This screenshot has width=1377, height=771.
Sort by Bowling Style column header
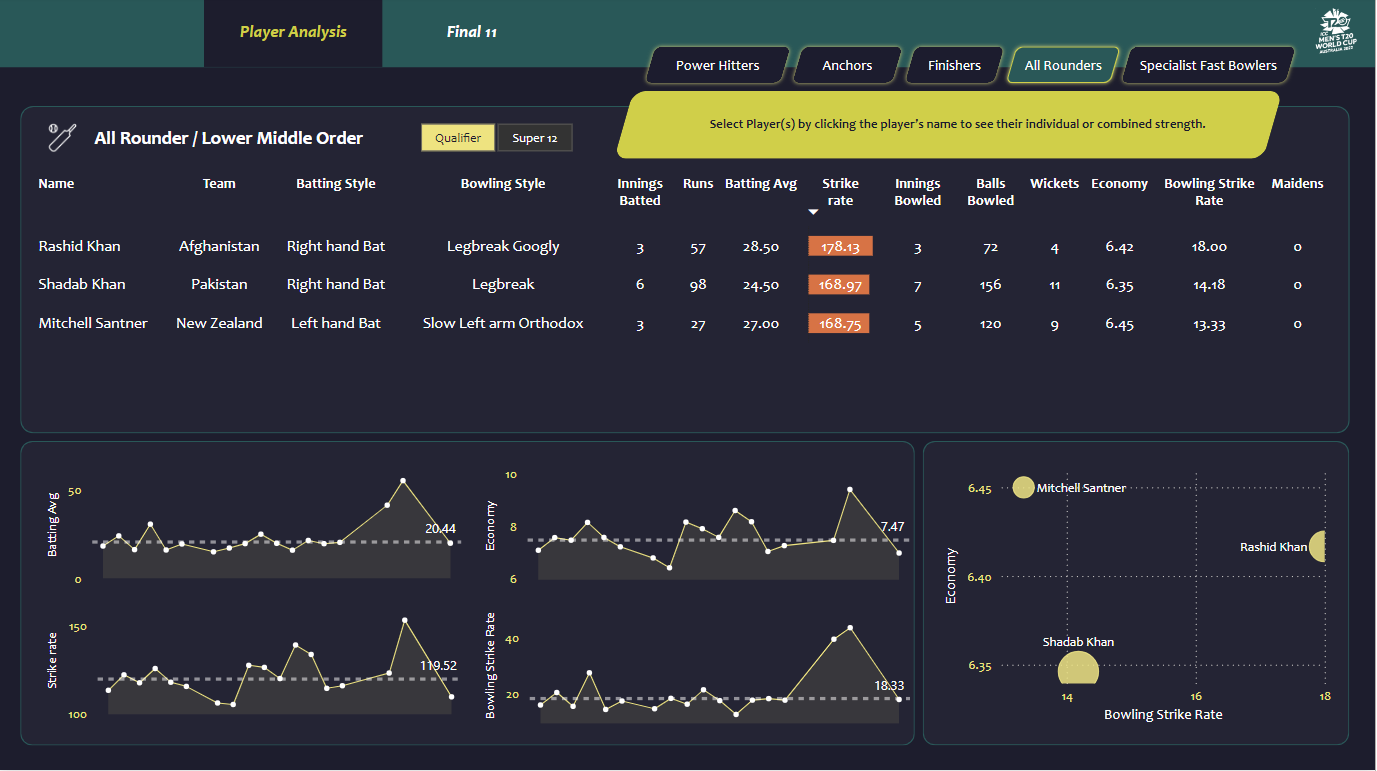coord(503,184)
